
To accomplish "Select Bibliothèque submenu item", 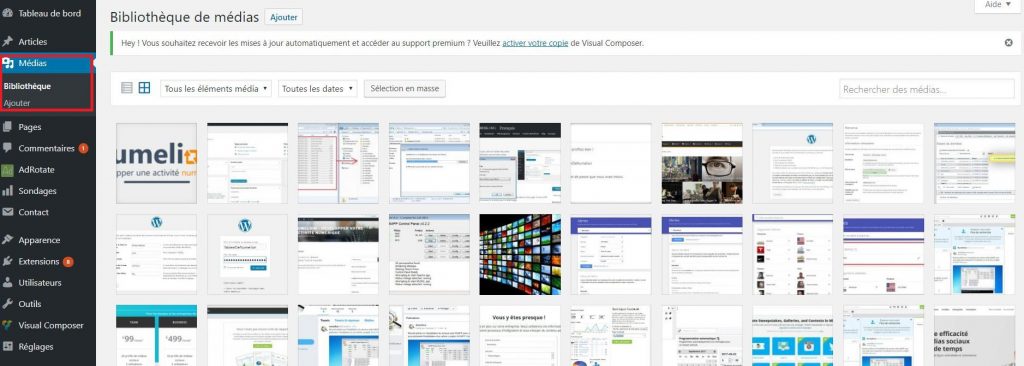I will pyautogui.click(x=27, y=86).
